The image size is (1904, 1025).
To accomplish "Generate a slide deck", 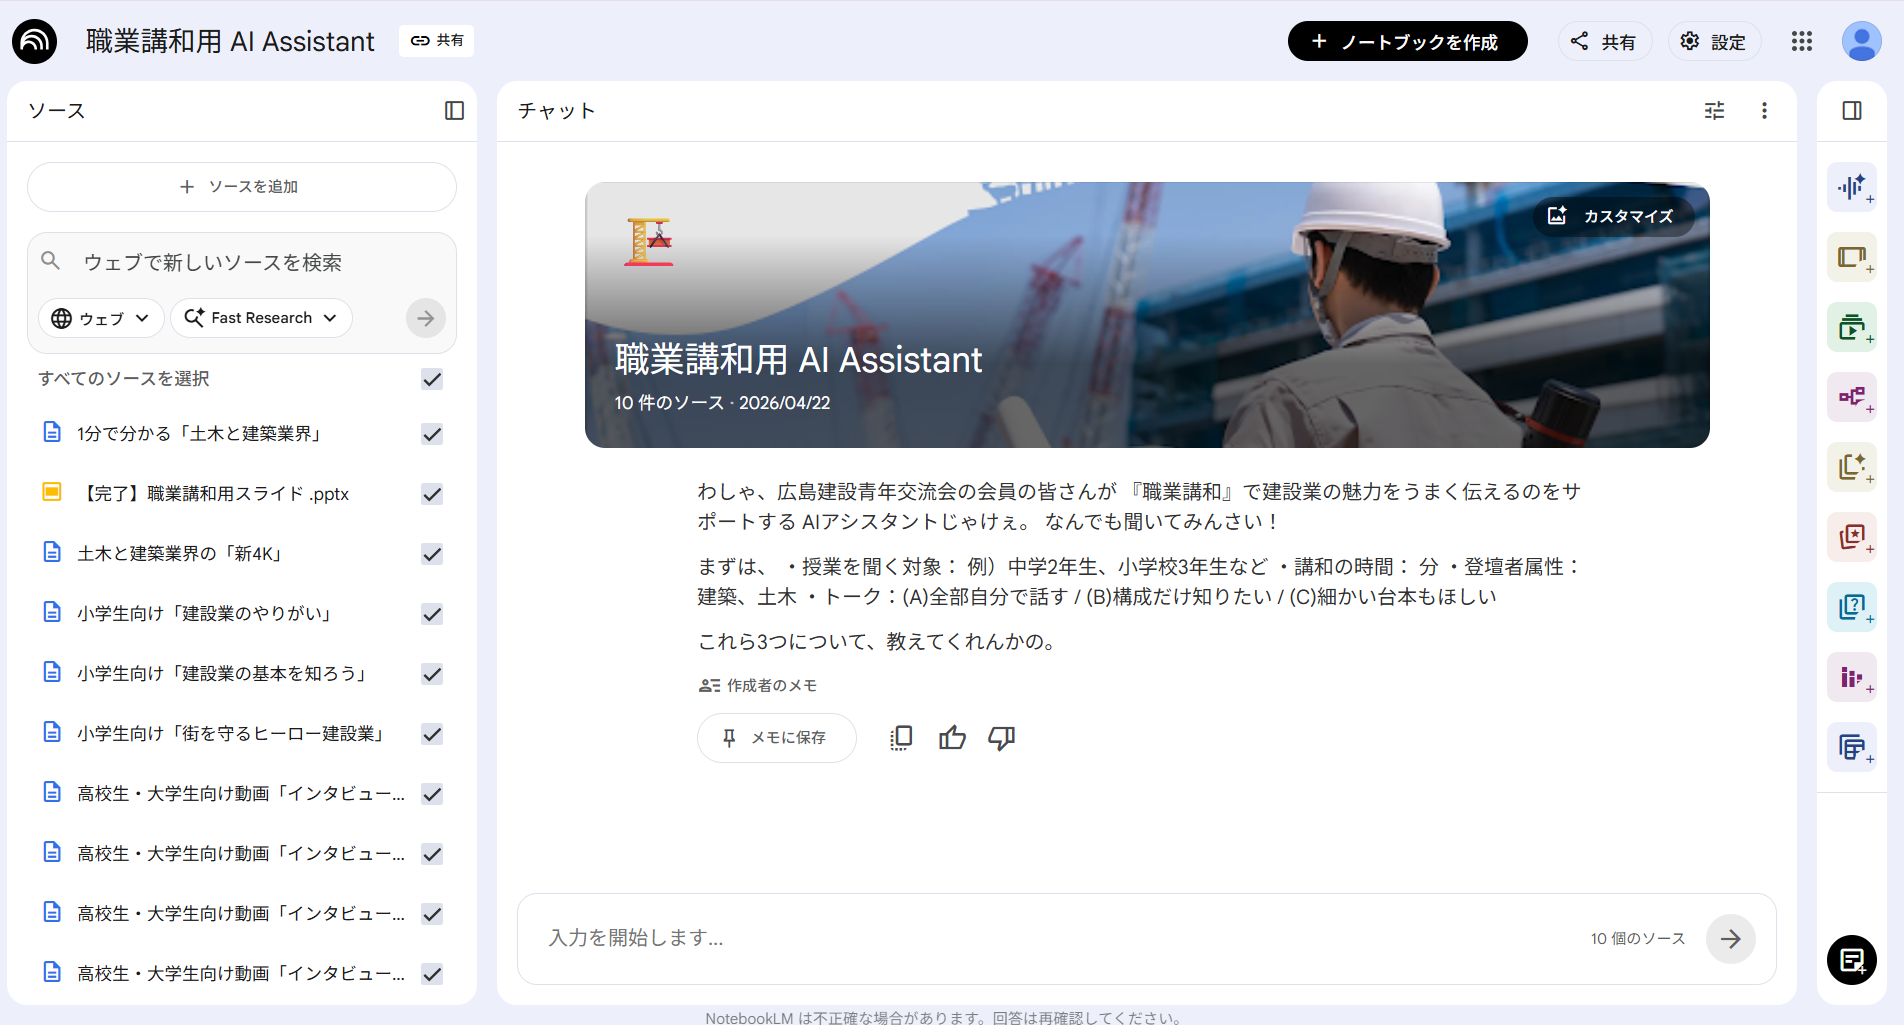I will (x=1852, y=257).
